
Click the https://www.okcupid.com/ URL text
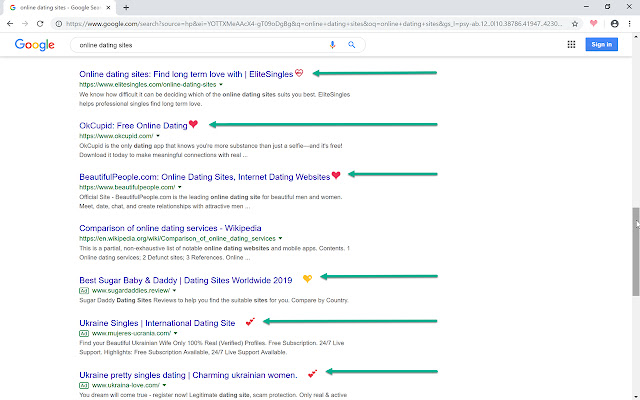coord(116,136)
